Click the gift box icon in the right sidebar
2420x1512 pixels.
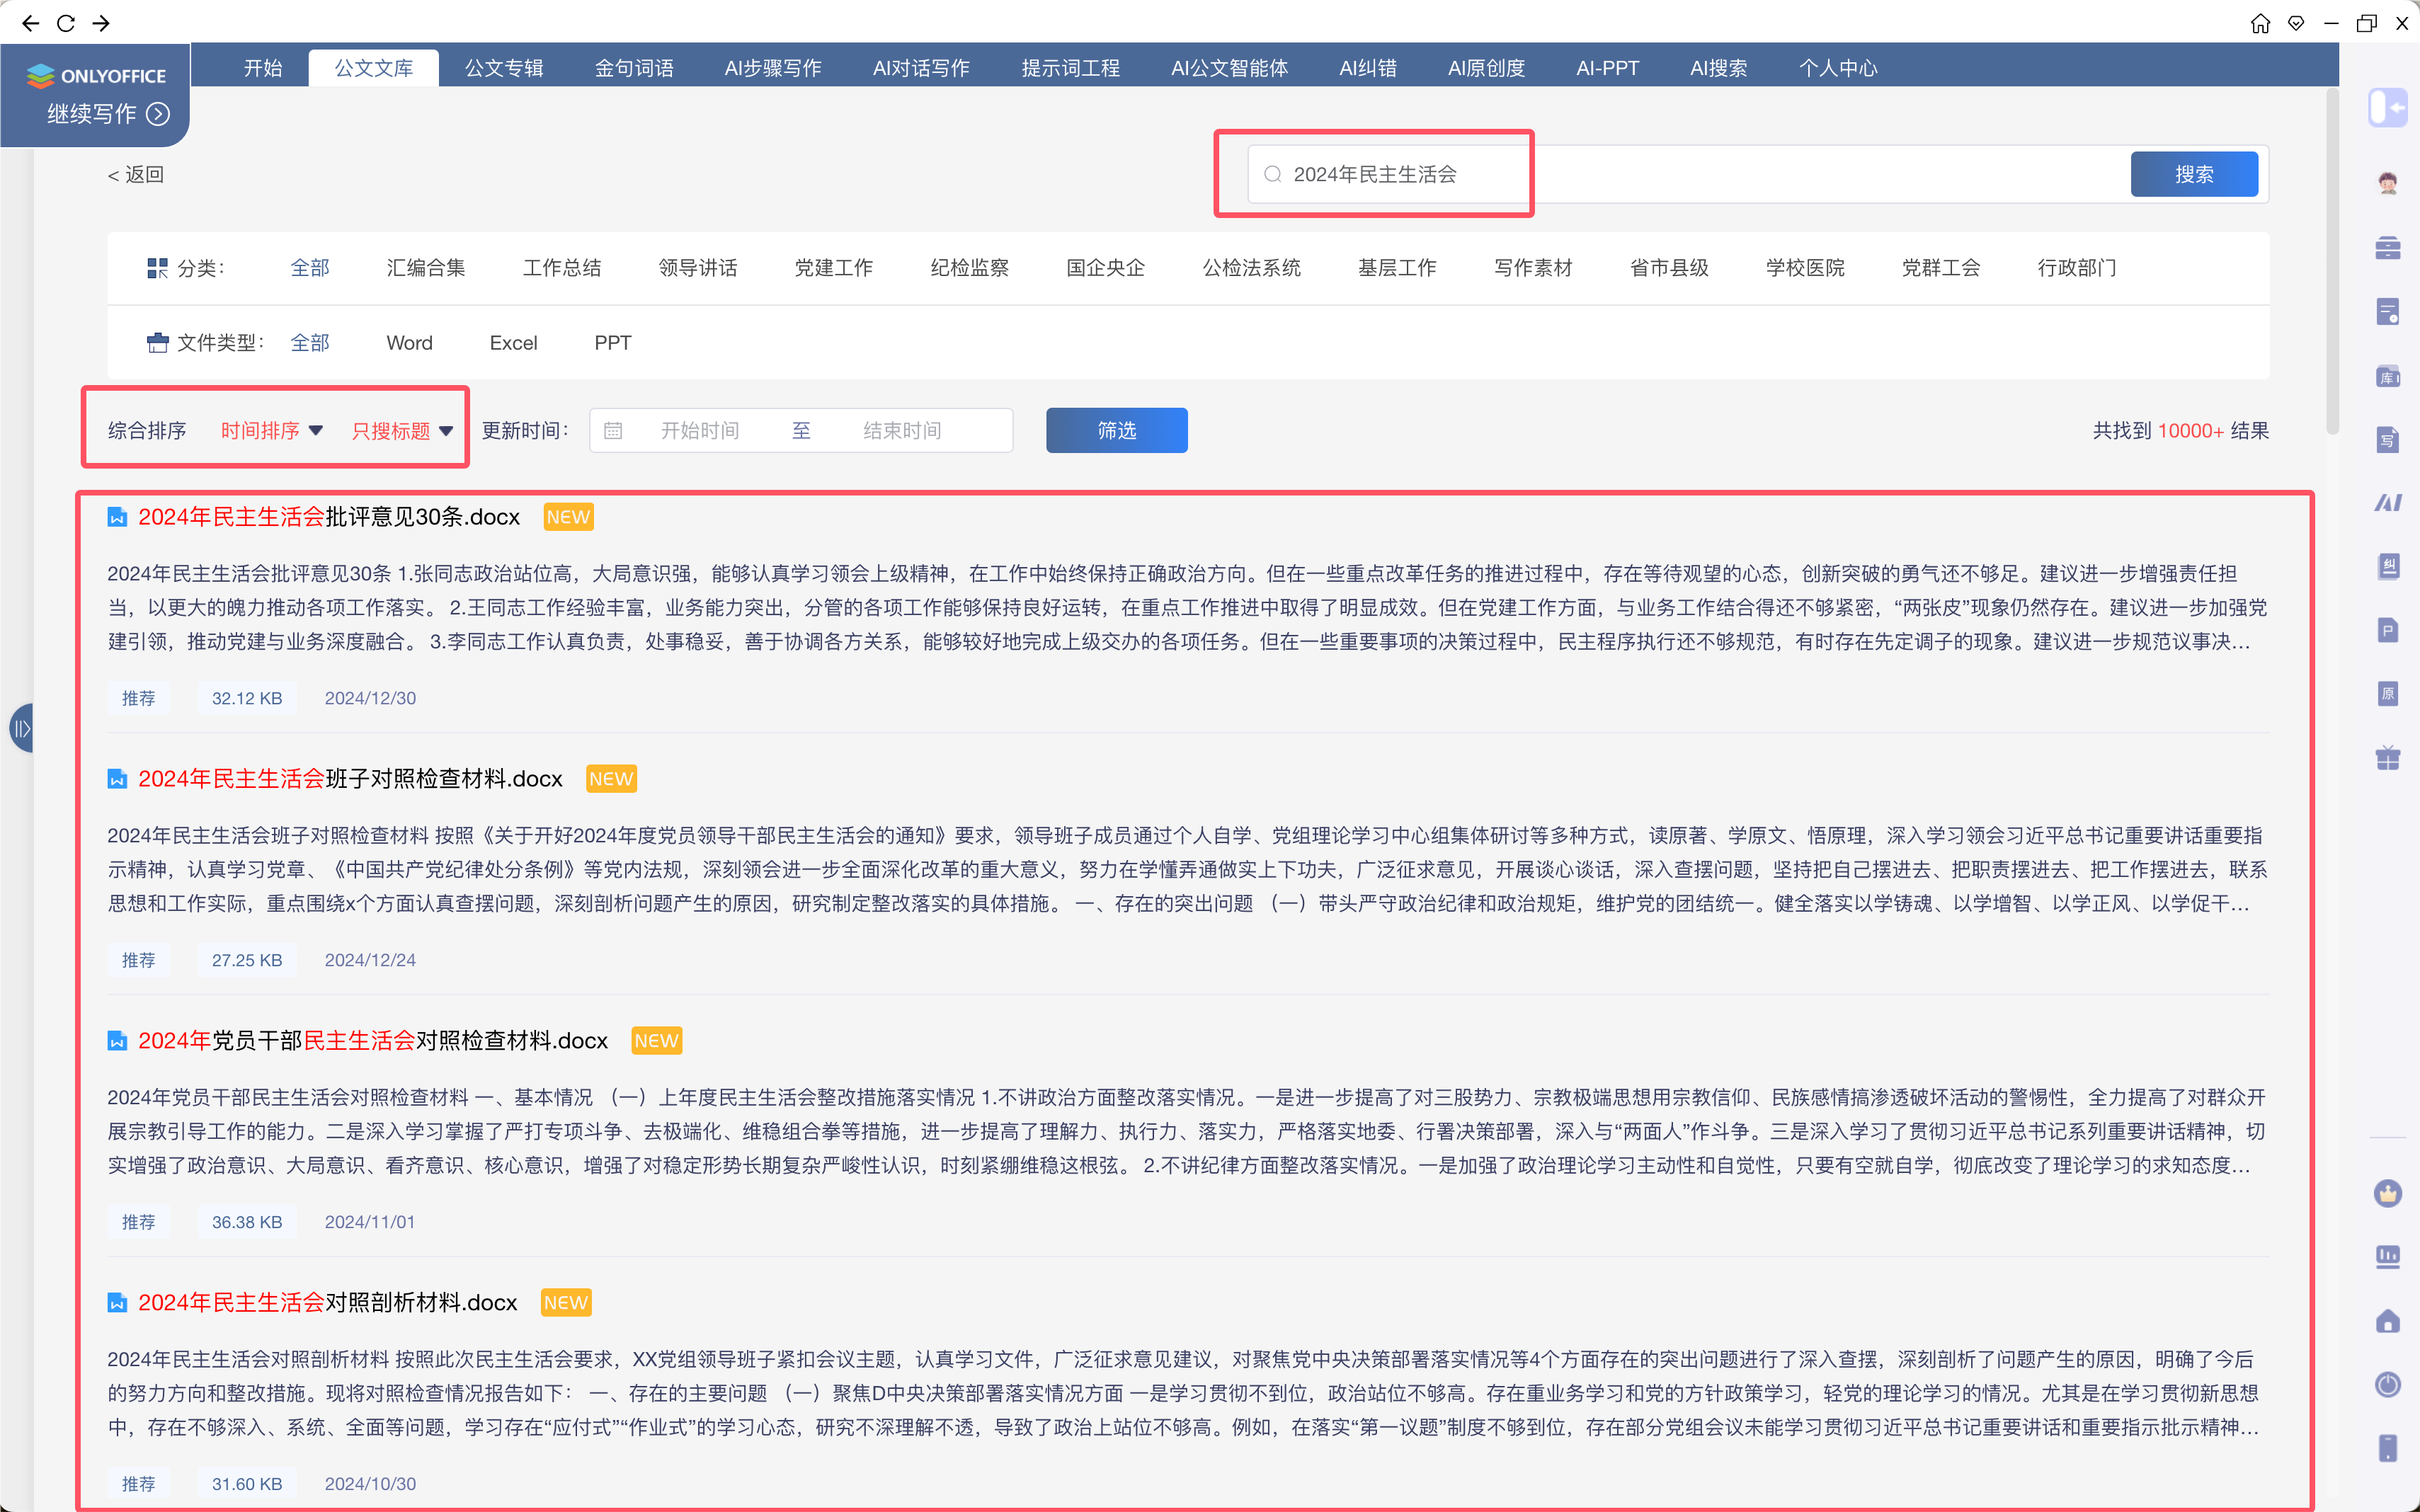(2388, 758)
